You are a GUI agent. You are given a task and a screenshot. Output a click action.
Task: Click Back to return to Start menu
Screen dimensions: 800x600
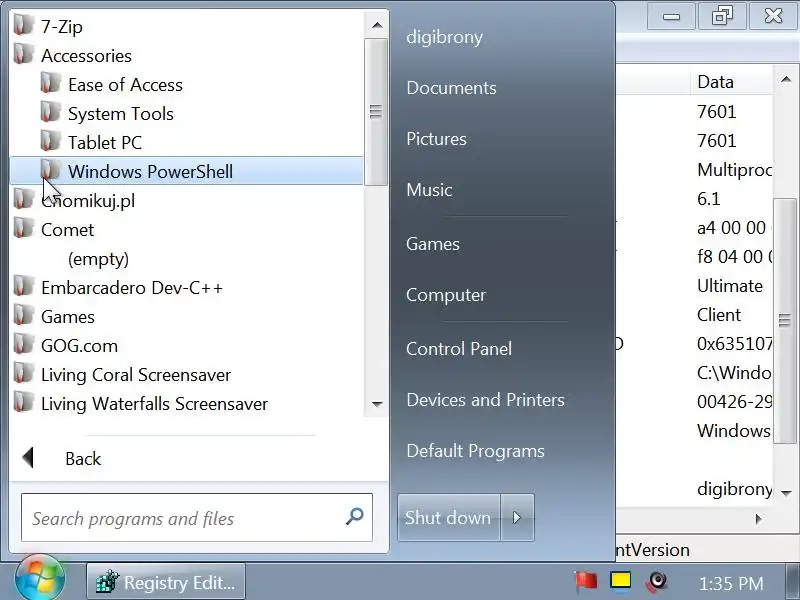coord(83,459)
